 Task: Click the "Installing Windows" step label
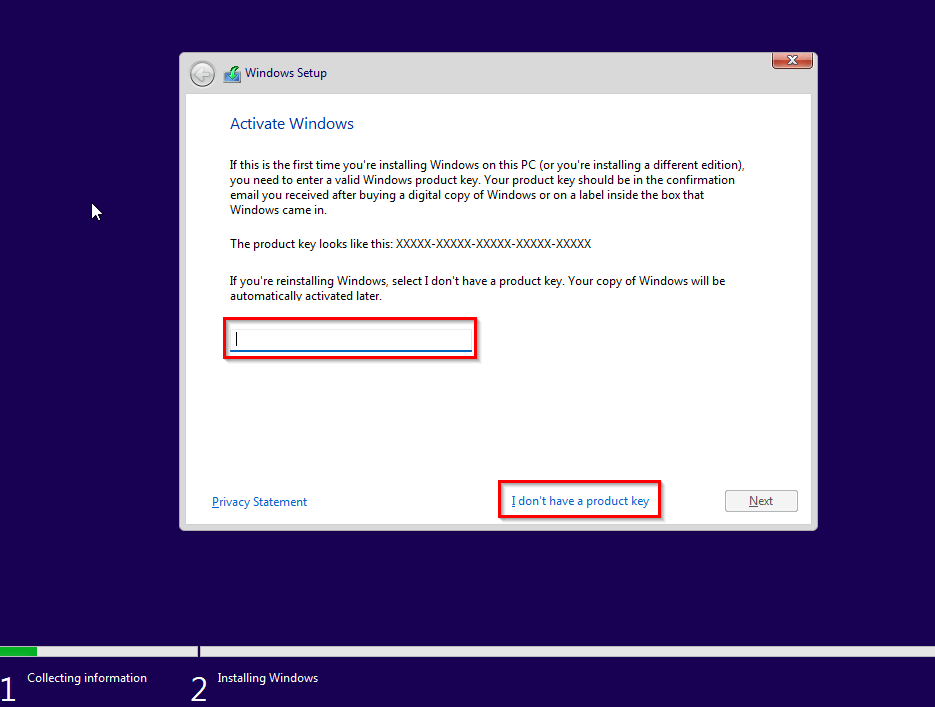click(x=268, y=678)
